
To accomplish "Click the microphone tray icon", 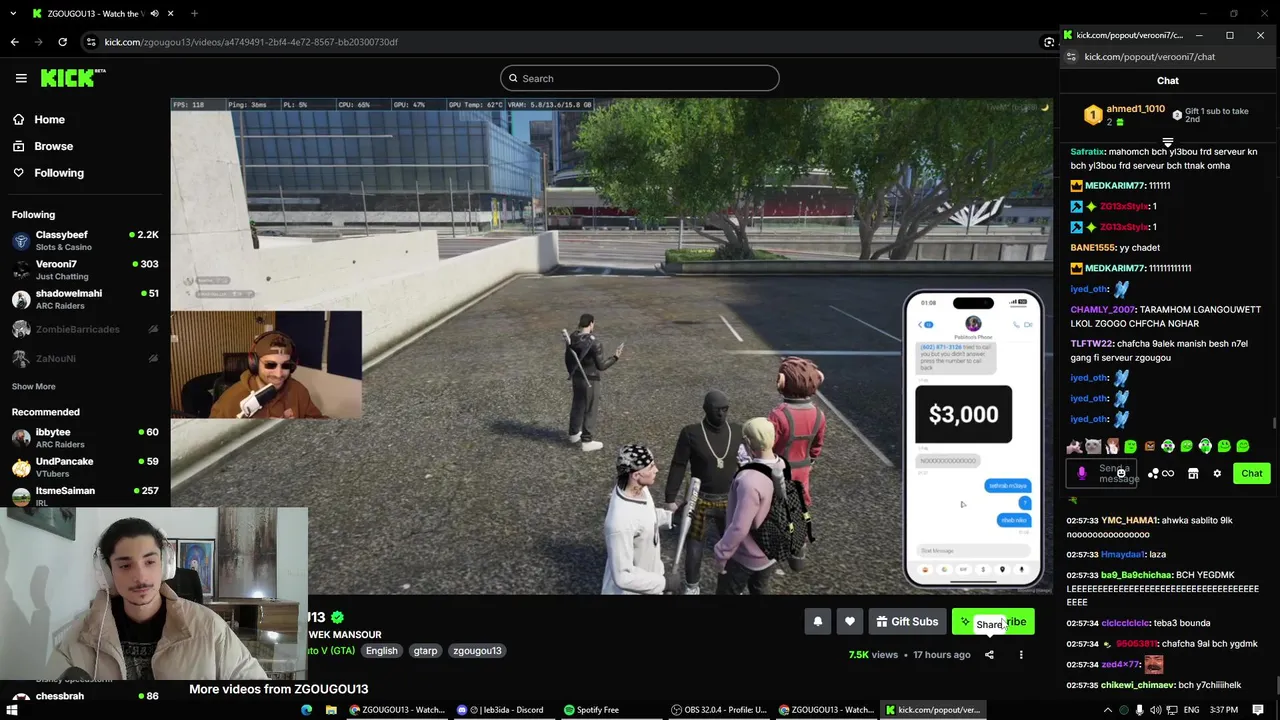I will coord(1139,710).
